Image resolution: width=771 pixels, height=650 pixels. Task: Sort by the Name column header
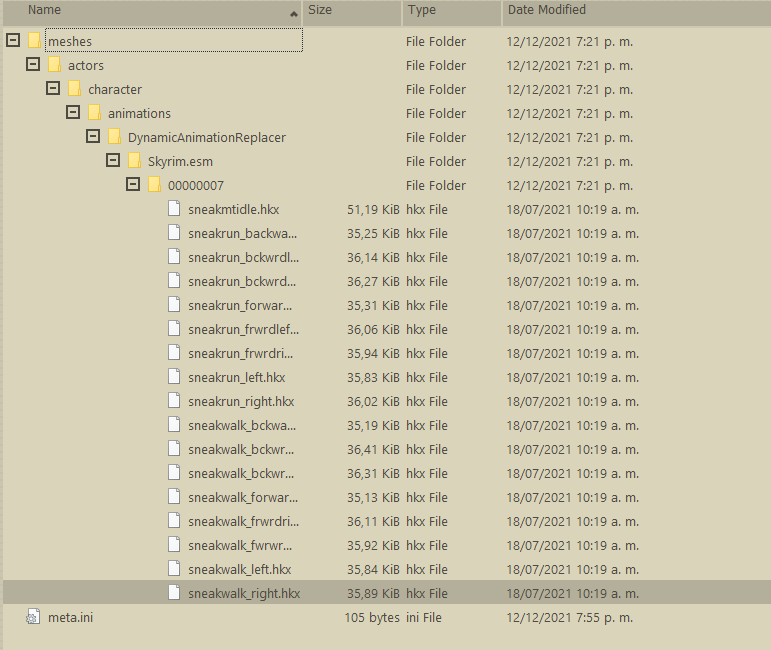[x=152, y=12]
